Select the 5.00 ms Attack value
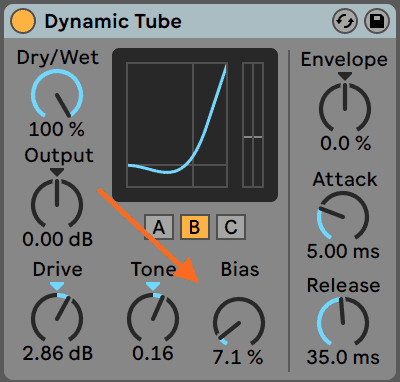Screen dimensions: 400x382 coord(343,251)
